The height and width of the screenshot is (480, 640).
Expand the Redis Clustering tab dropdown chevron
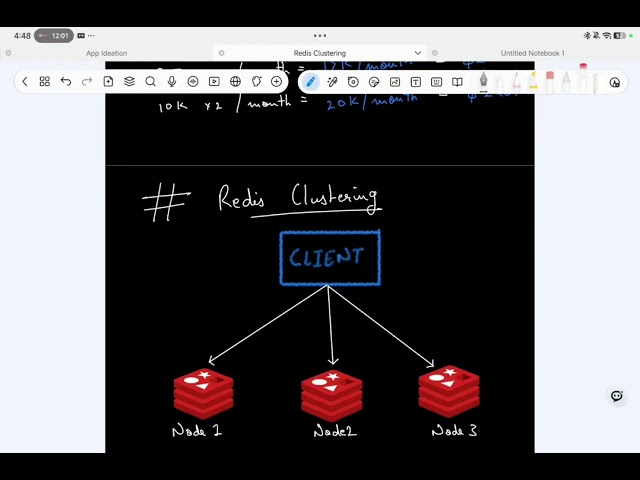(418, 53)
